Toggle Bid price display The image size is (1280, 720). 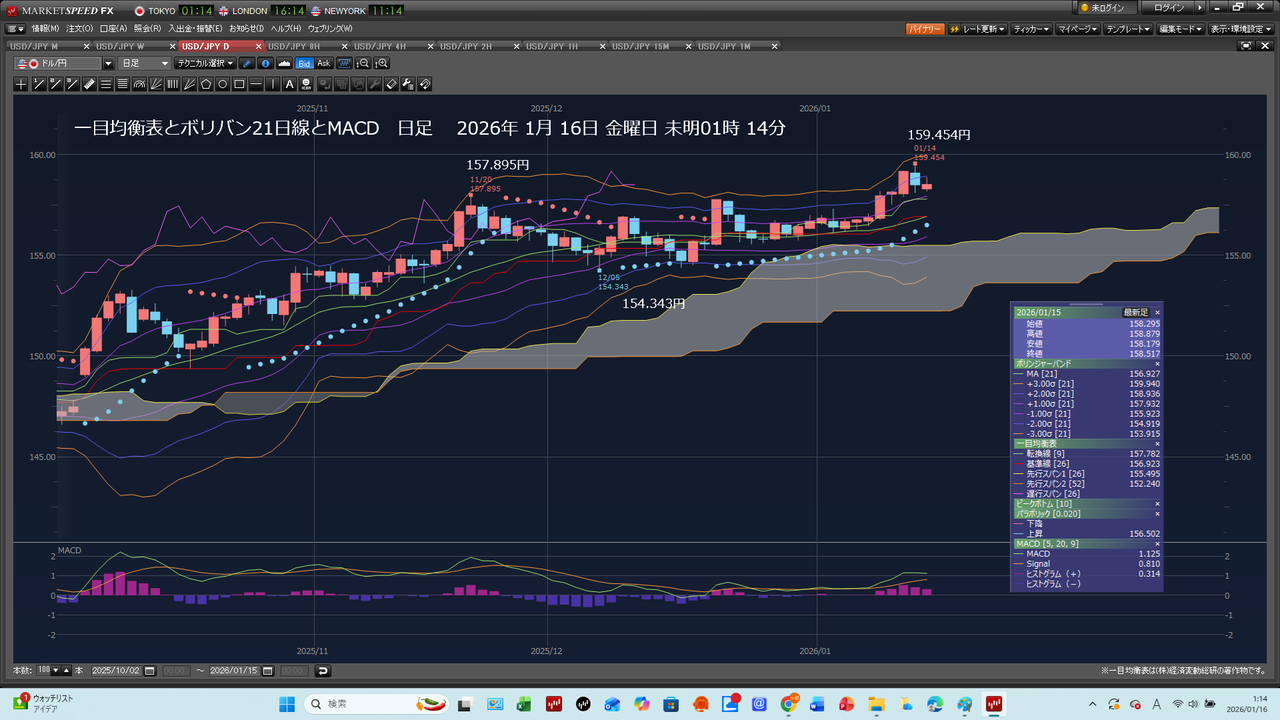coord(304,63)
